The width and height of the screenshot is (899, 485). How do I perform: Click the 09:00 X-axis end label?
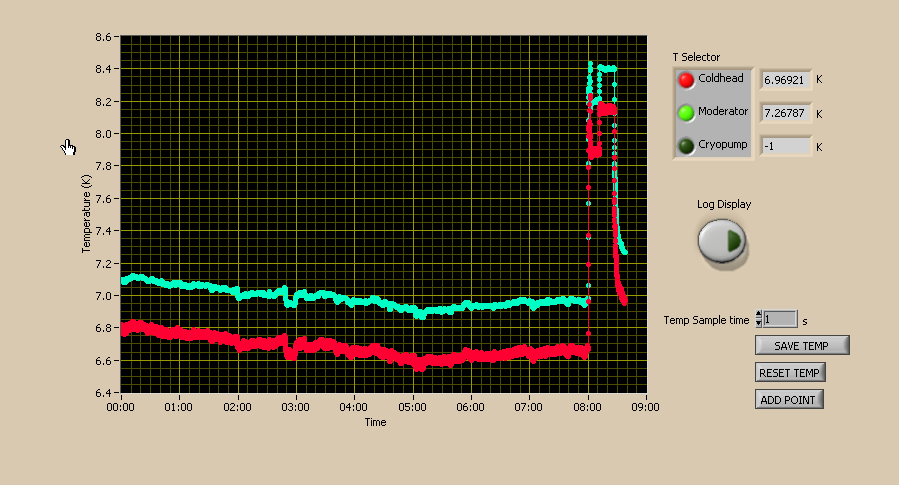tap(646, 407)
